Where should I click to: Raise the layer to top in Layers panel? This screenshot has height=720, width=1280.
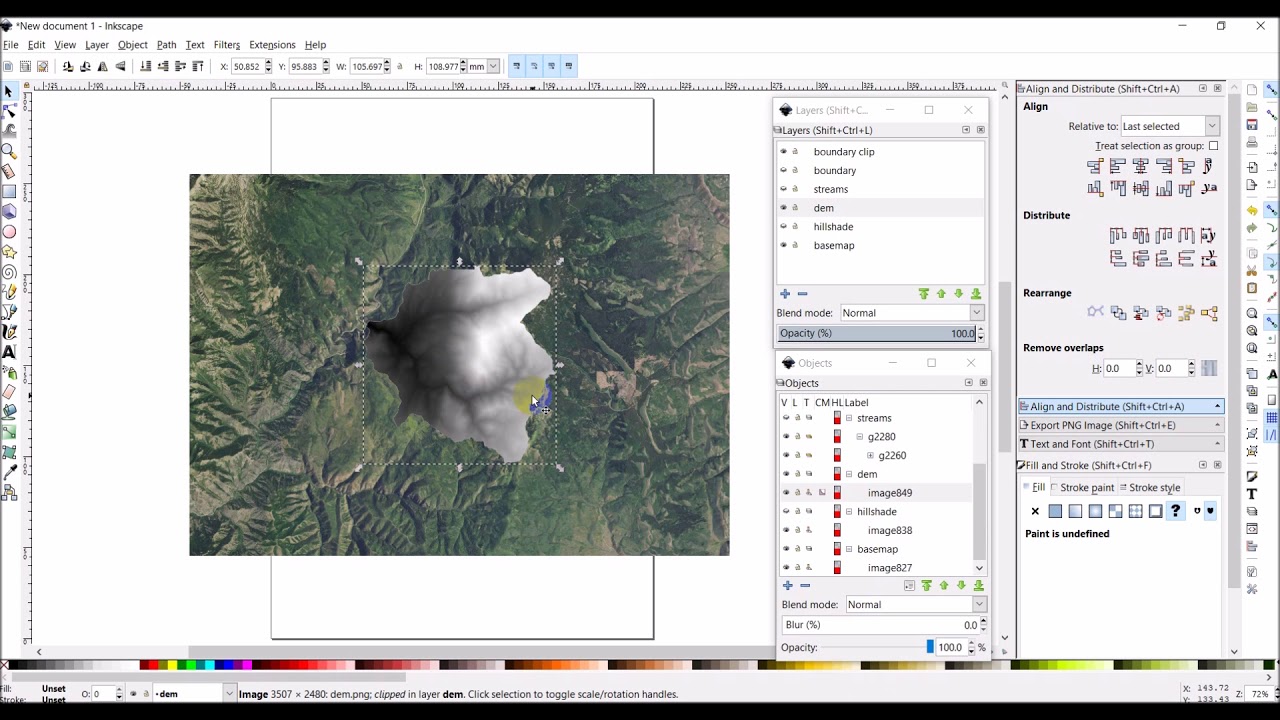click(924, 294)
